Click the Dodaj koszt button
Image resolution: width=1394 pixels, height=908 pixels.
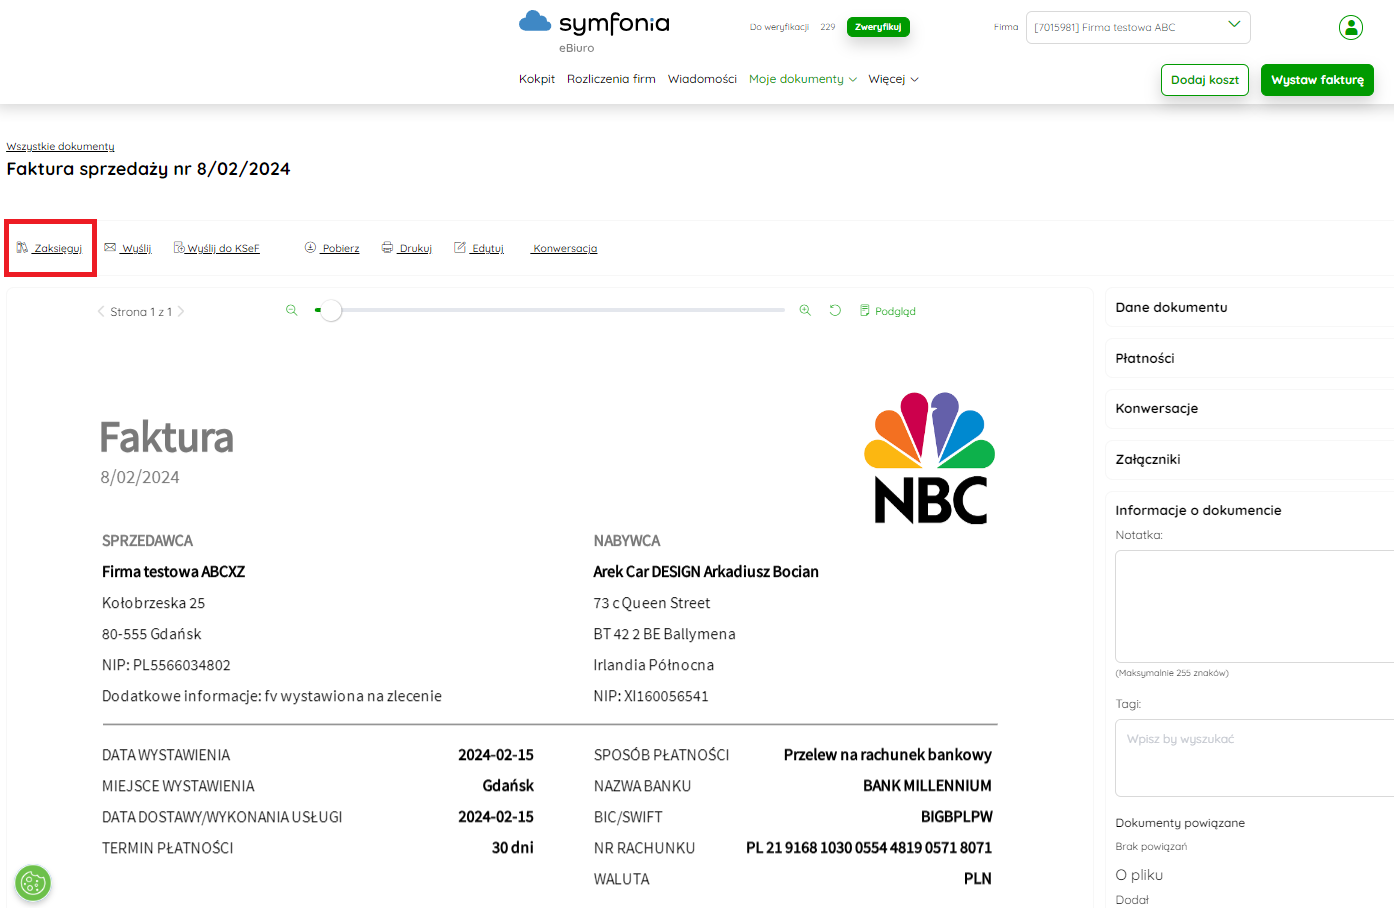click(x=1205, y=80)
